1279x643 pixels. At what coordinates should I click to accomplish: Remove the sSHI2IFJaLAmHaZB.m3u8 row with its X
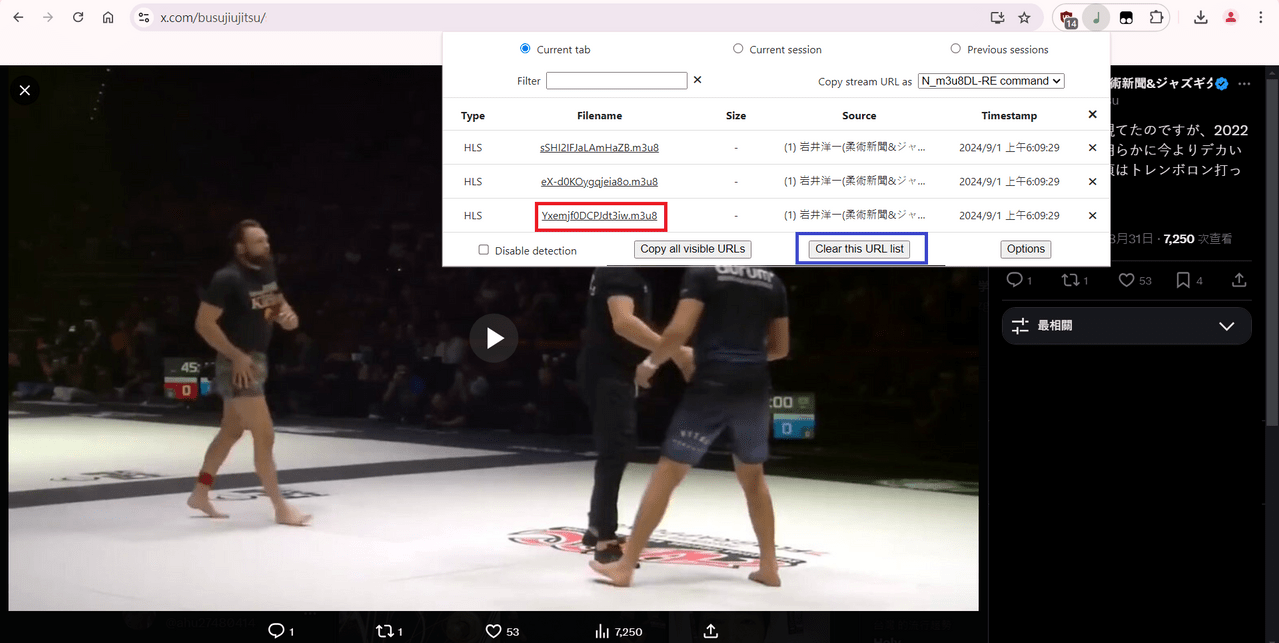[1092, 148]
